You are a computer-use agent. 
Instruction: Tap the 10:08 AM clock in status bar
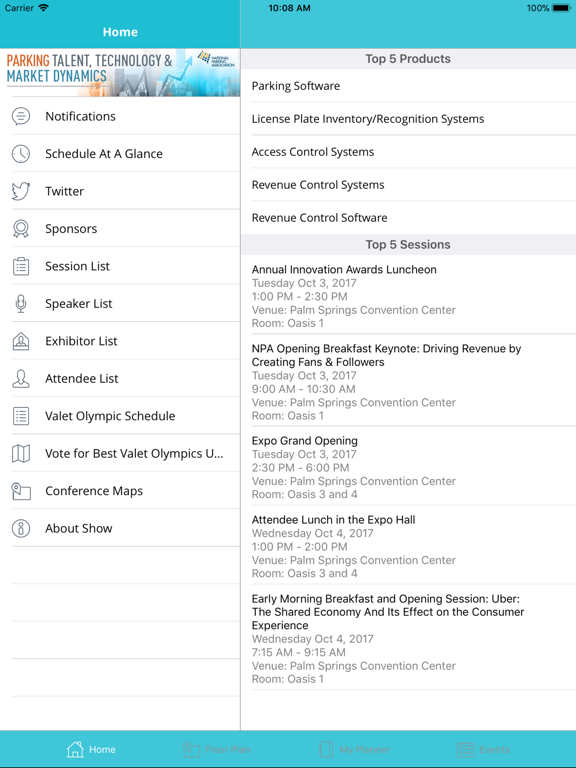coord(289,8)
